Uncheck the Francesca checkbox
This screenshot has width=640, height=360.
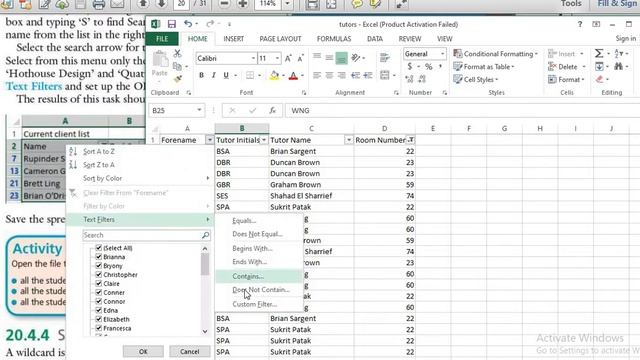point(98,328)
